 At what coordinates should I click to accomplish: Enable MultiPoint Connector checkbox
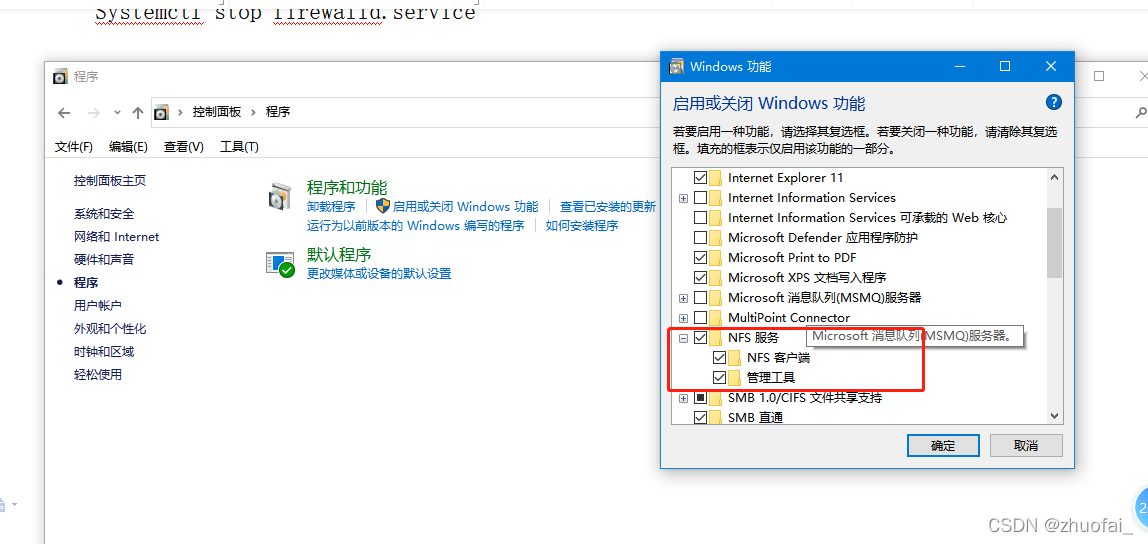(701, 318)
